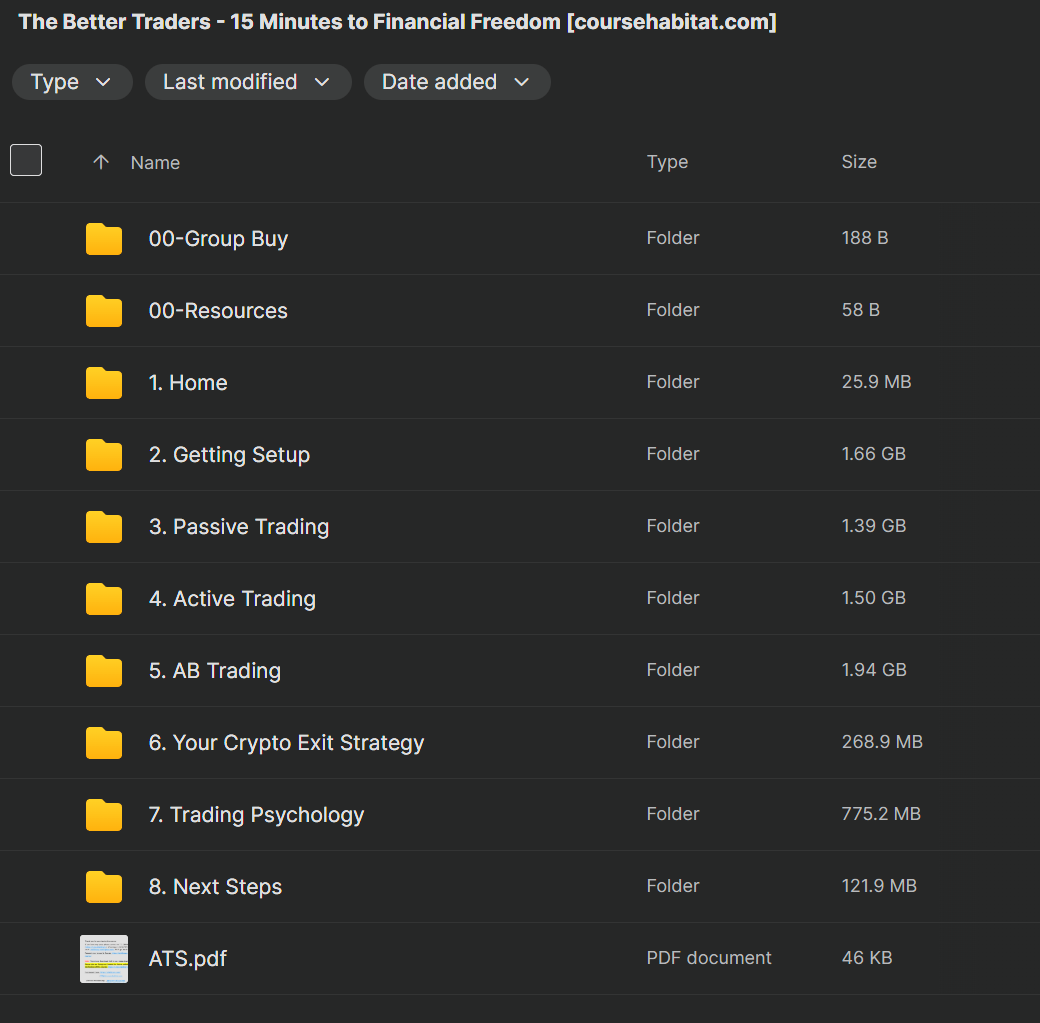The height and width of the screenshot is (1023, 1040).
Task: Select the 1. Home folder name
Action: pos(188,383)
